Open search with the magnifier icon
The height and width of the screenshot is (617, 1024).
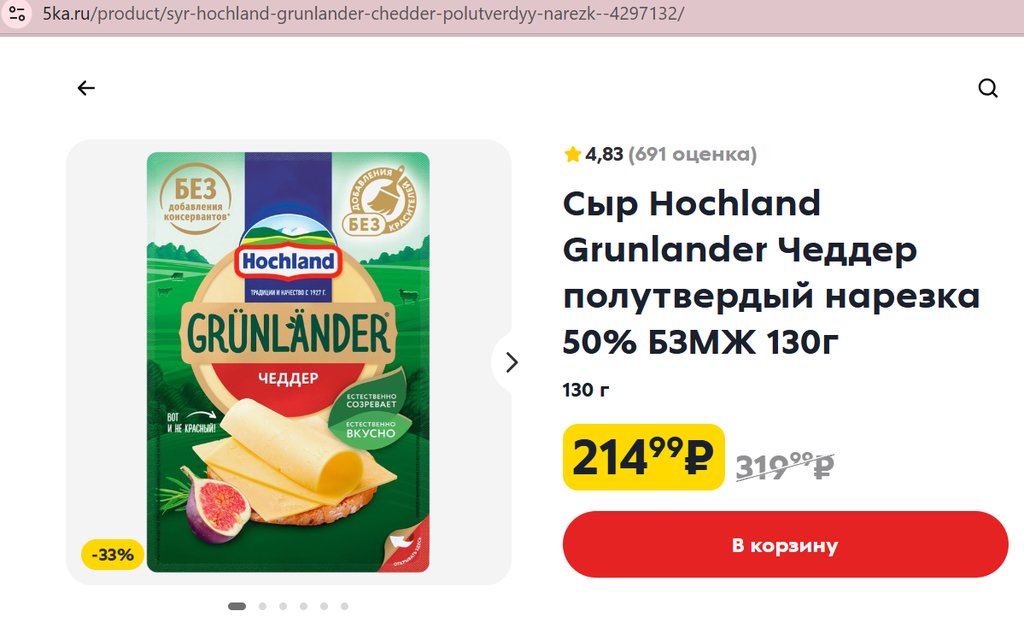[988, 88]
